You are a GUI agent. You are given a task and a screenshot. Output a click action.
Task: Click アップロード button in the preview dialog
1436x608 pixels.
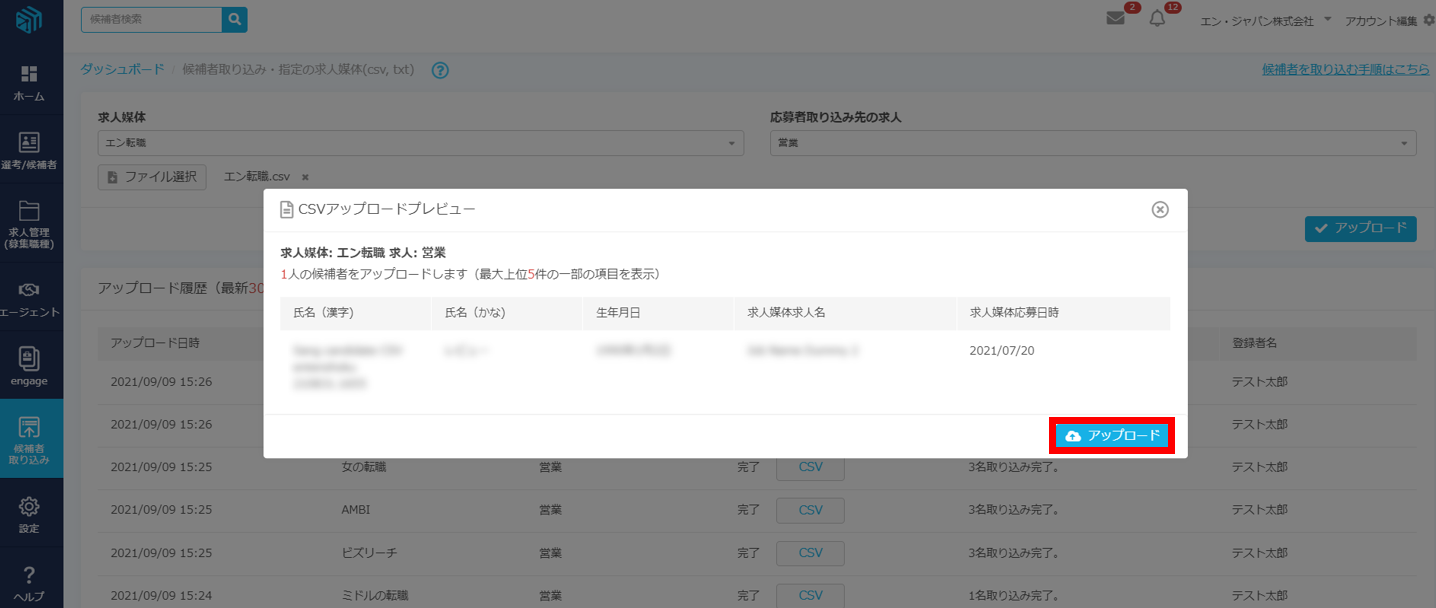point(1112,436)
